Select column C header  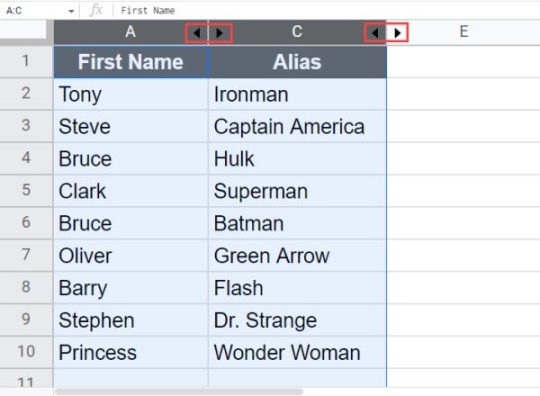297,32
